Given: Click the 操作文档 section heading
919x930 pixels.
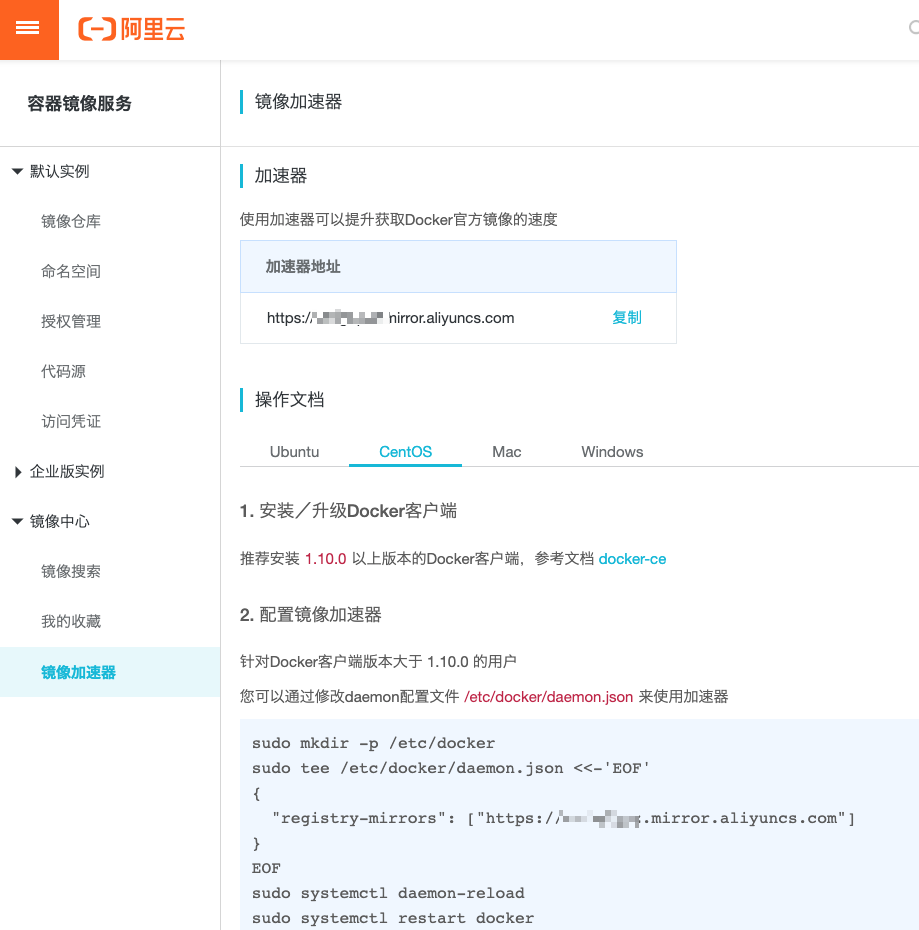Looking at the screenshot, I should point(290,400).
